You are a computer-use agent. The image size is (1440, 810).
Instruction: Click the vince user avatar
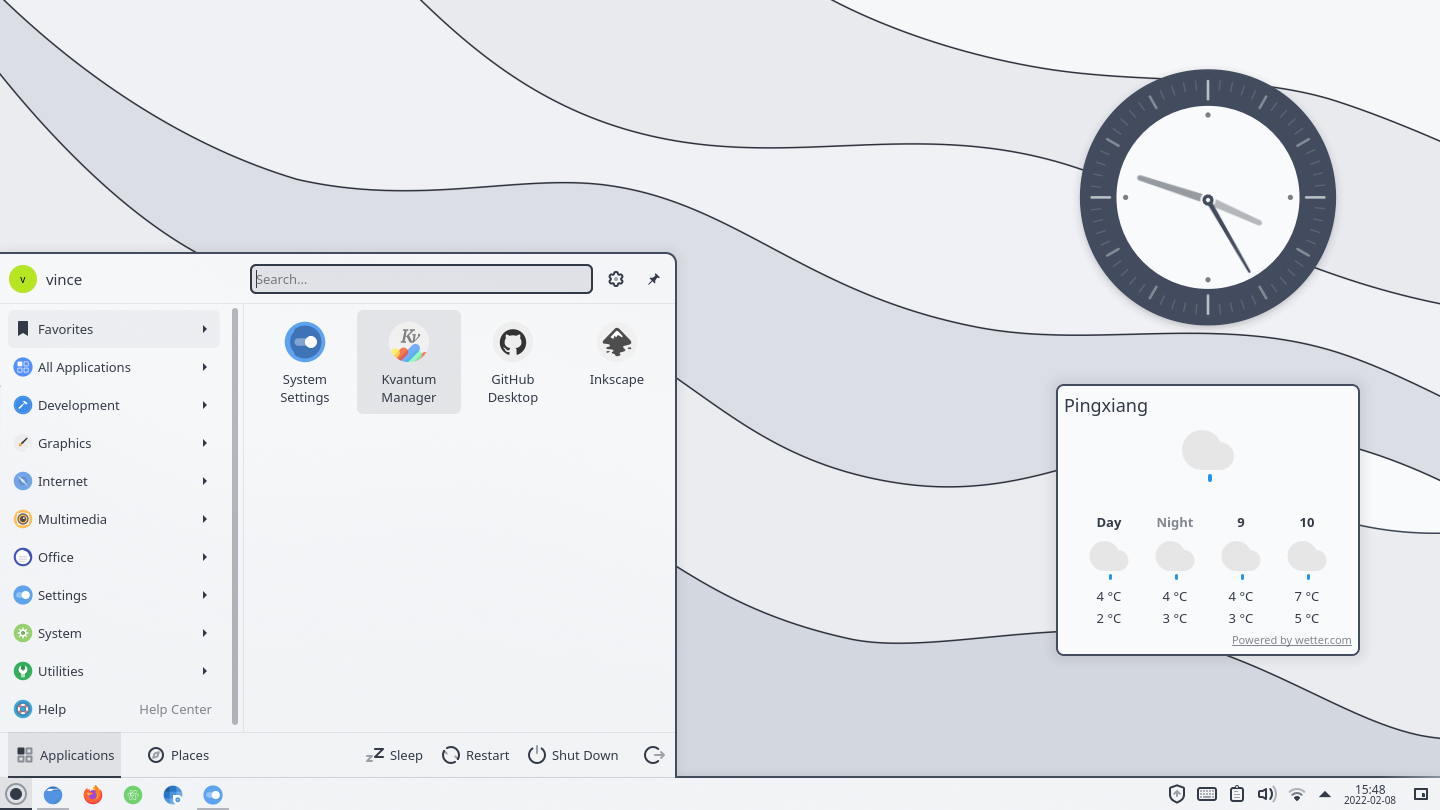click(x=23, y=279)
